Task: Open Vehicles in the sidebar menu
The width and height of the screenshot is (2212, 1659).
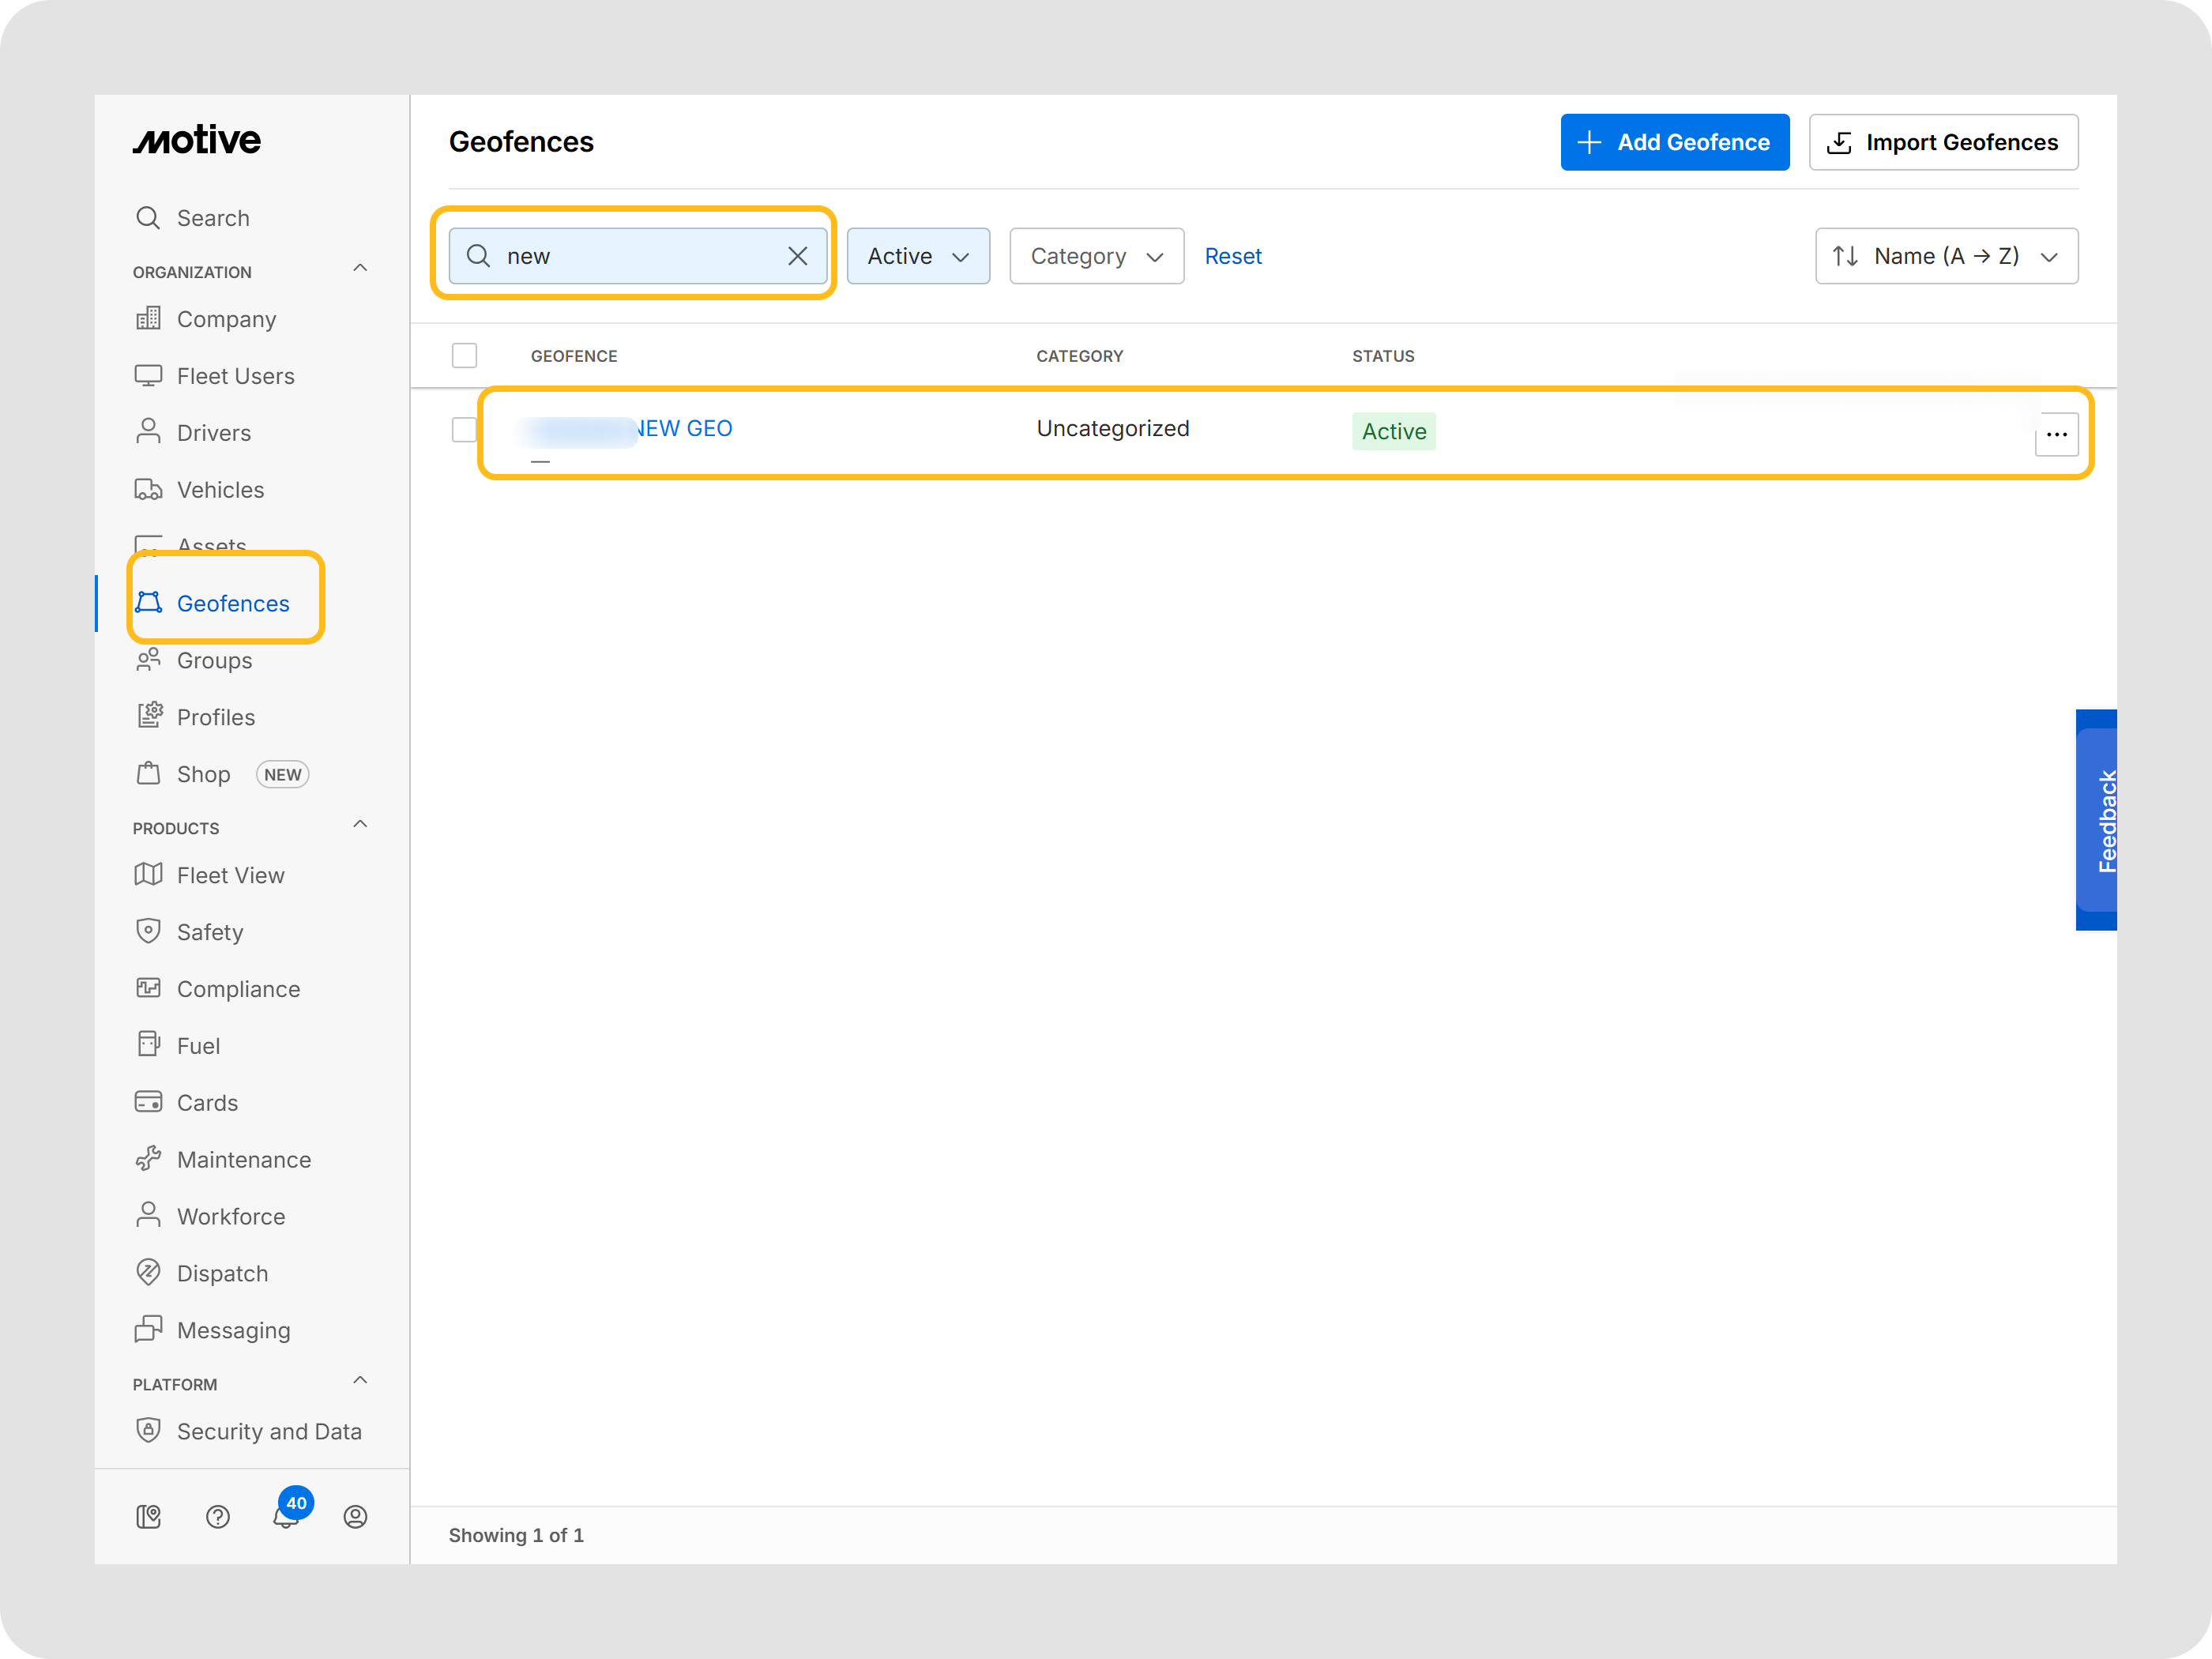Action: (x=220, y=490)
